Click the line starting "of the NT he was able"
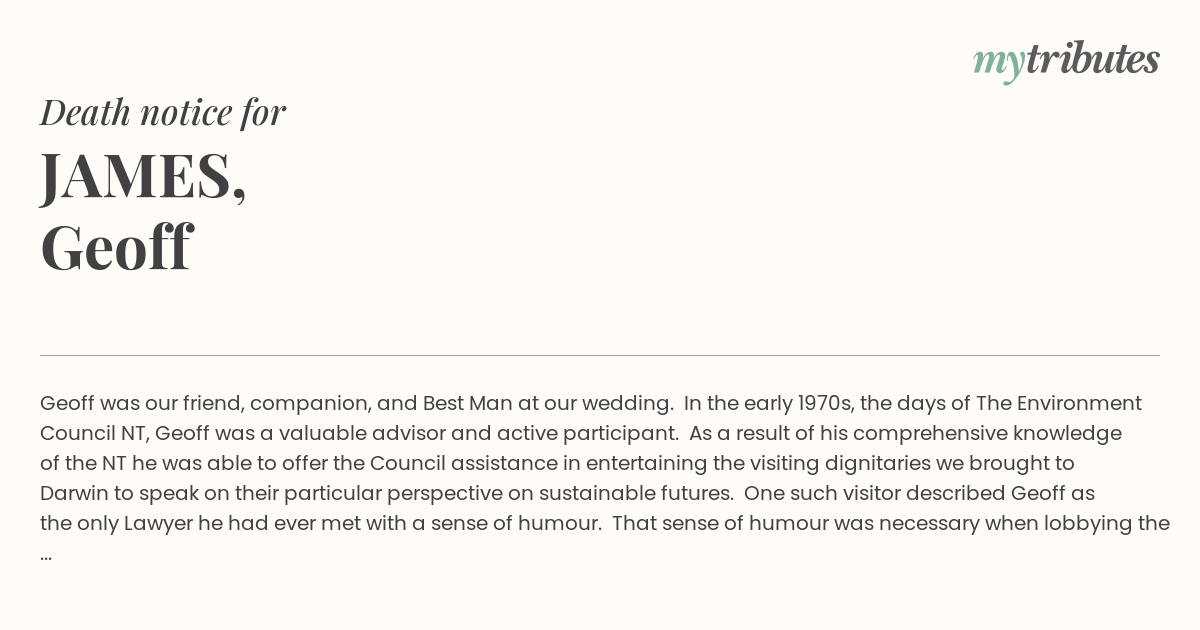The image size is (1200, 630). pos(557,463)
